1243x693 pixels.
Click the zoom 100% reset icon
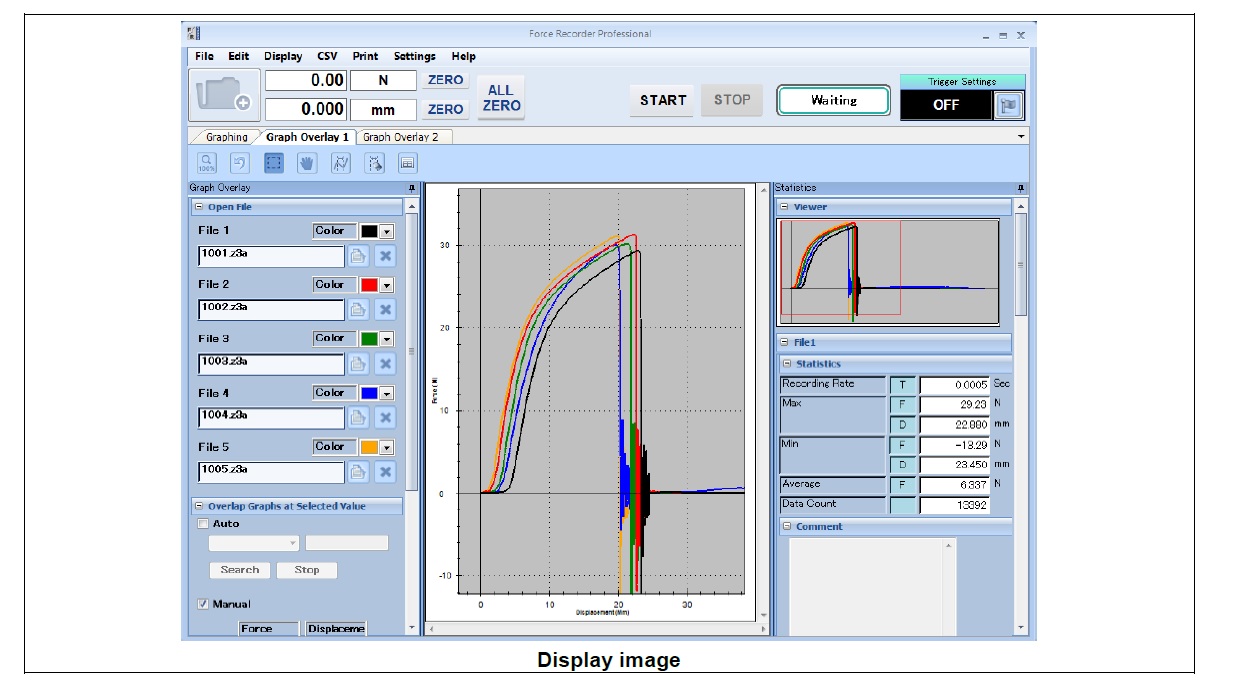(x=207, y=163)
